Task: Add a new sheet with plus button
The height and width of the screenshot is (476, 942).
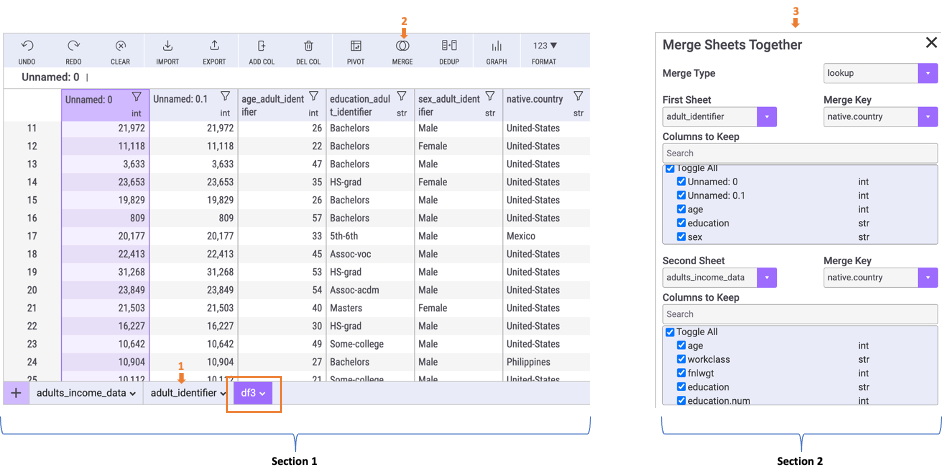Action: click(x=16, y=393)
